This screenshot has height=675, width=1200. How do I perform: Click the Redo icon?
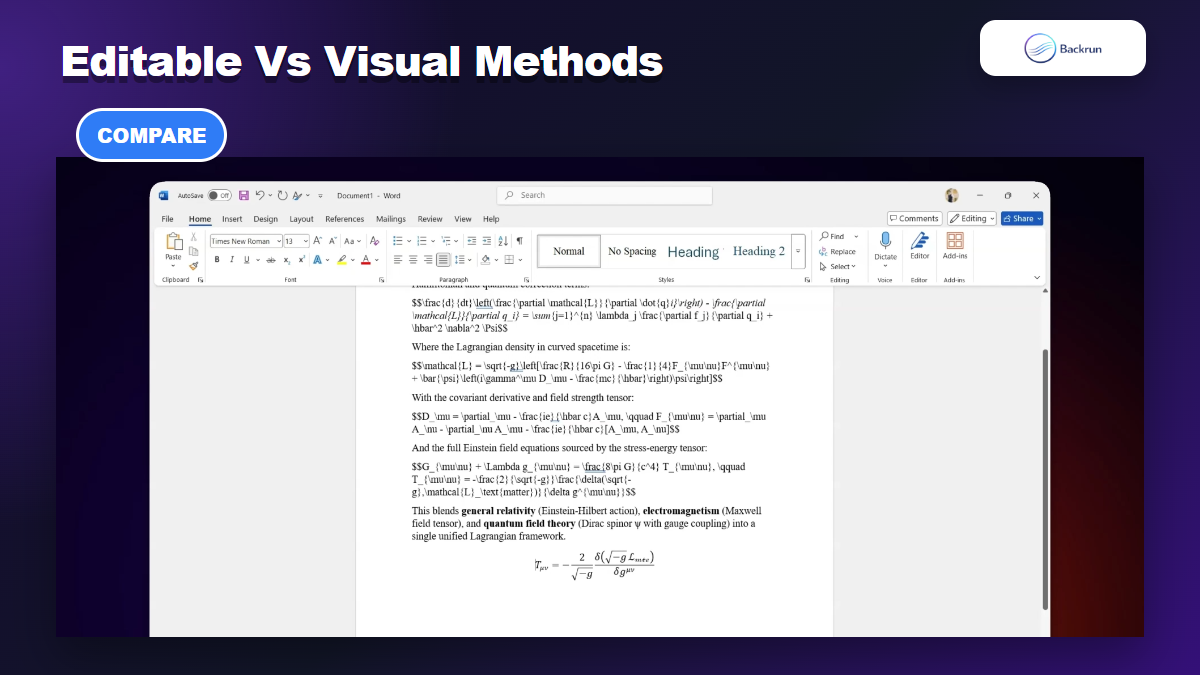(x=282, y=195)
